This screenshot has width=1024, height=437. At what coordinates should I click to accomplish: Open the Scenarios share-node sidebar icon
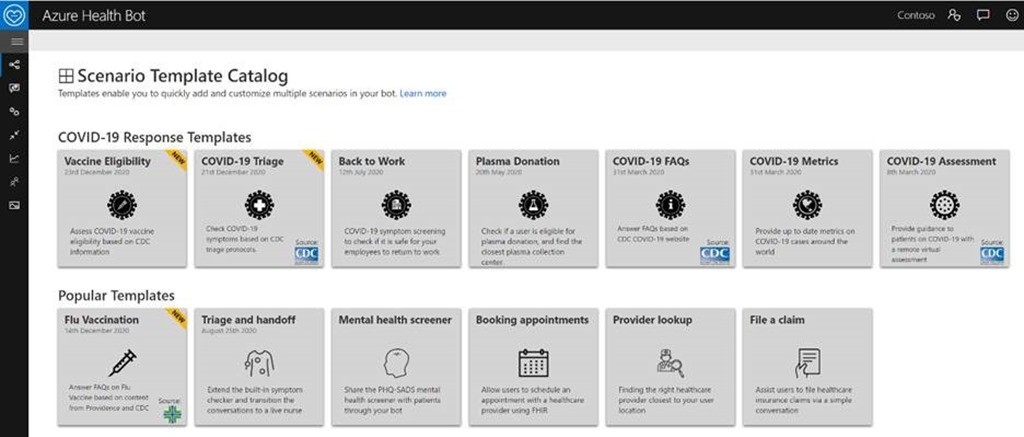[14, 65]
